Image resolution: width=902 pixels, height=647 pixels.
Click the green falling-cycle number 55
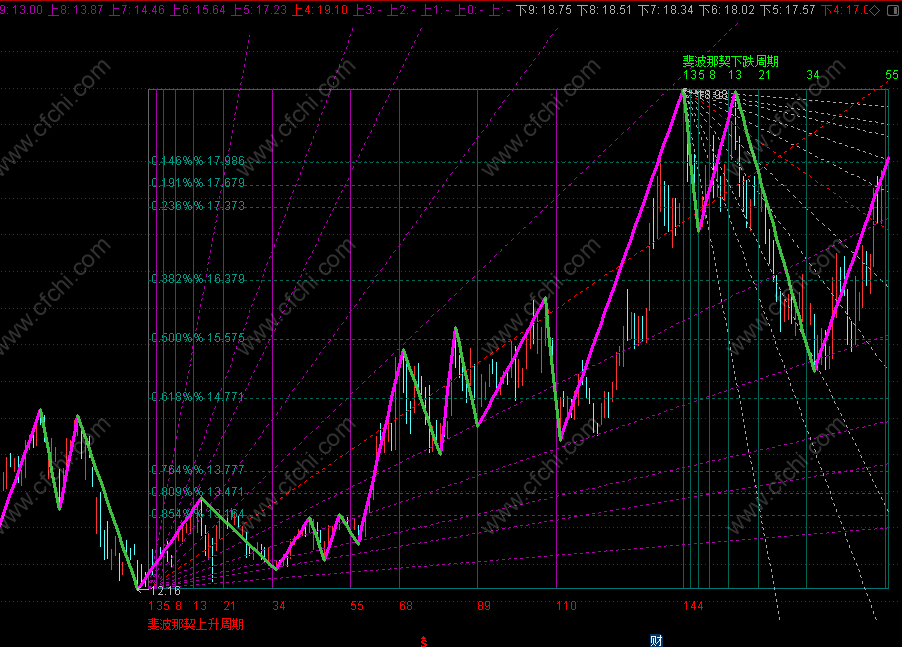[x=892, y=75]
